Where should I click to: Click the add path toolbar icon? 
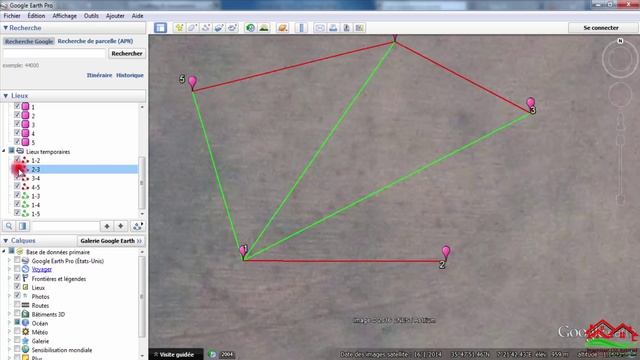click(x=206, y=27)
